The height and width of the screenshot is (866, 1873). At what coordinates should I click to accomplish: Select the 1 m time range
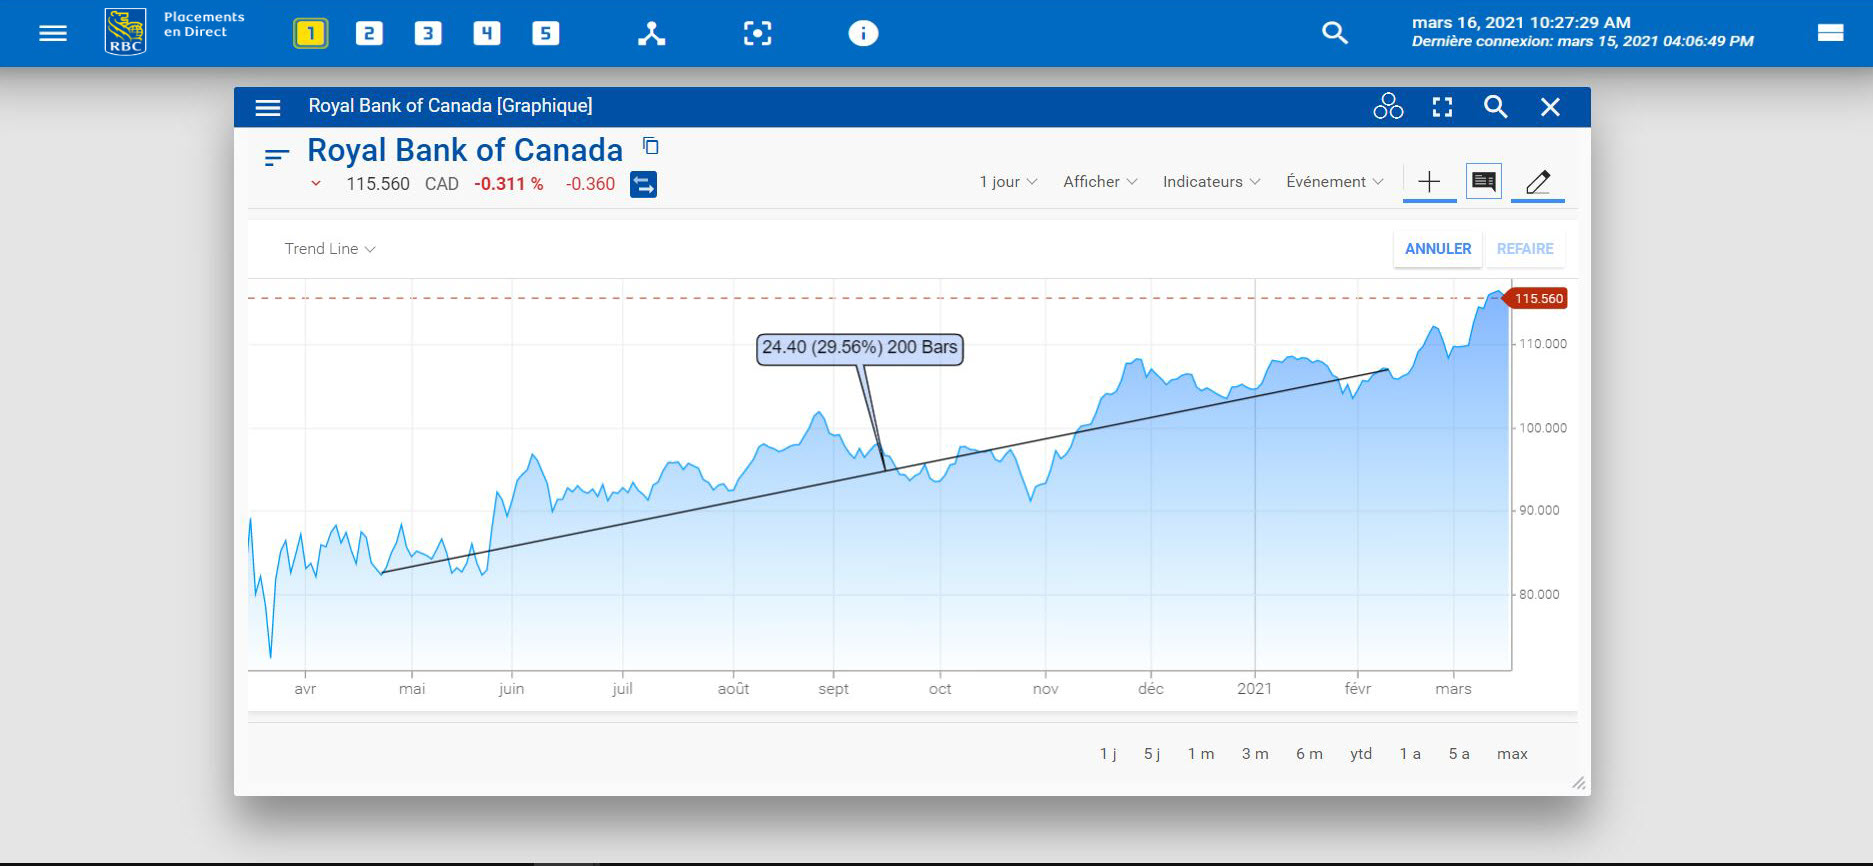(x=1201, y=754)
